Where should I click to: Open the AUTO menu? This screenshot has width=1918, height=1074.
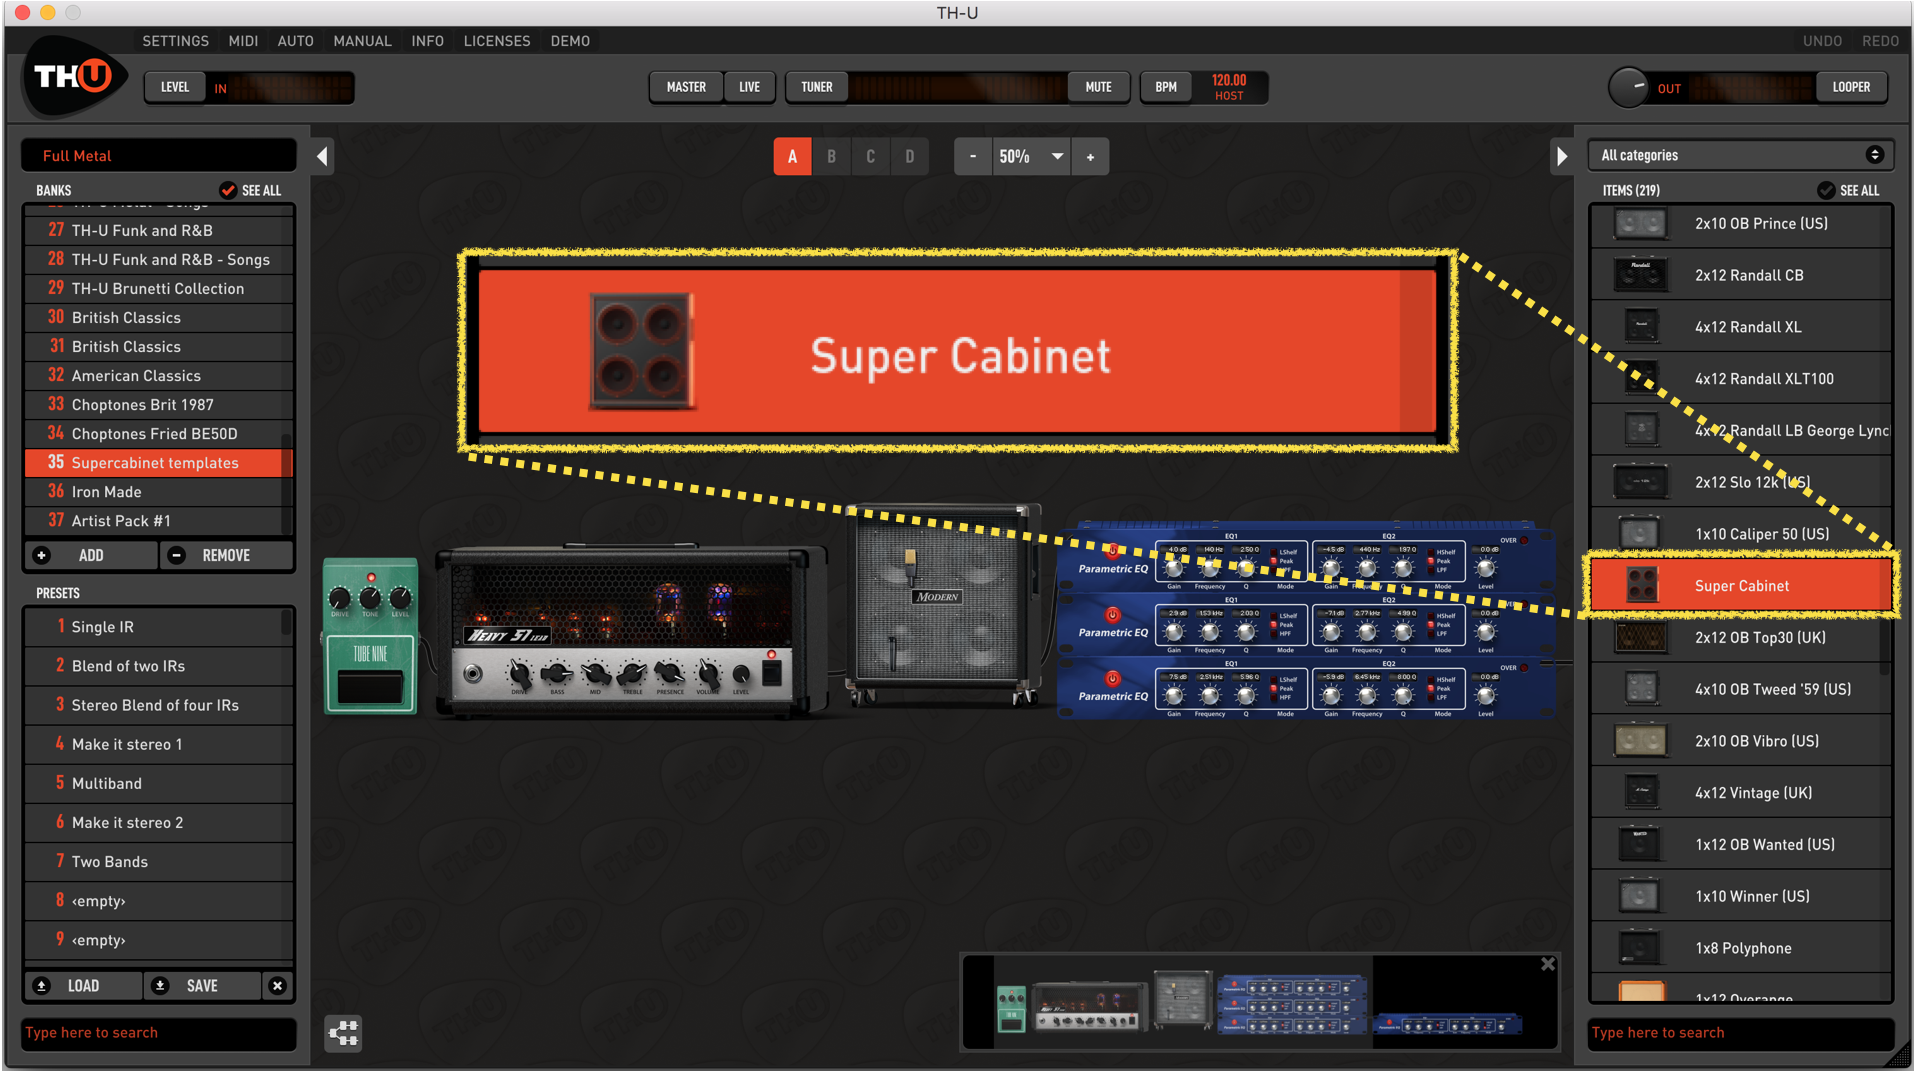coord(295,41)
